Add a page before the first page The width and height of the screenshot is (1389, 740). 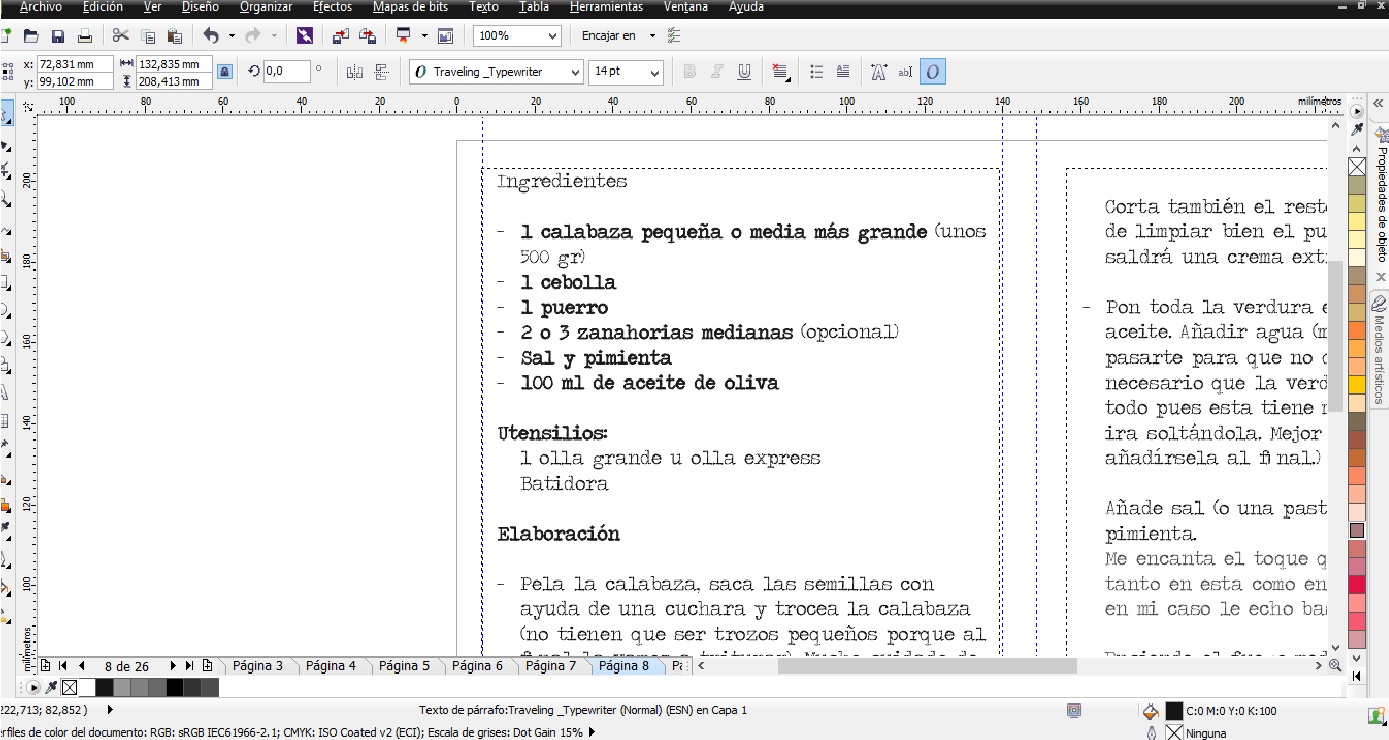pos(45,665)
